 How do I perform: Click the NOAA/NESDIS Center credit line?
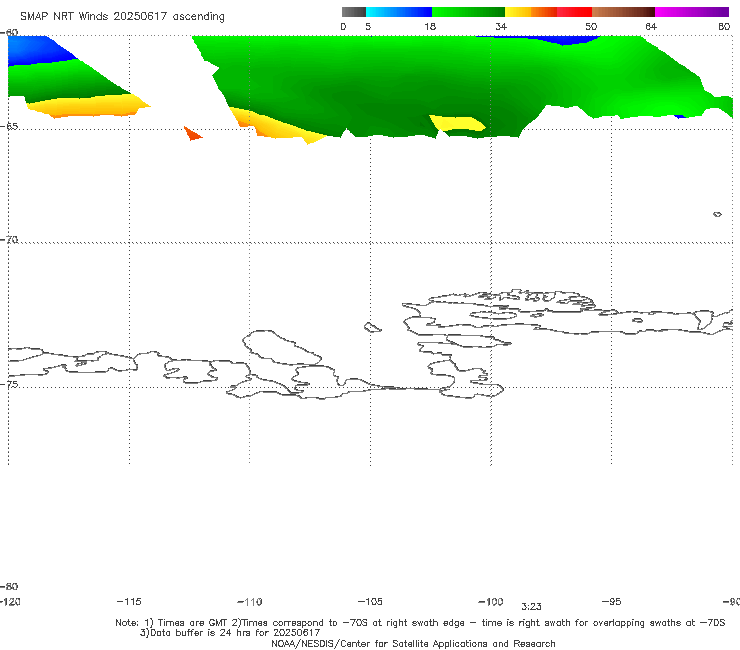click(x=413, y=643)
